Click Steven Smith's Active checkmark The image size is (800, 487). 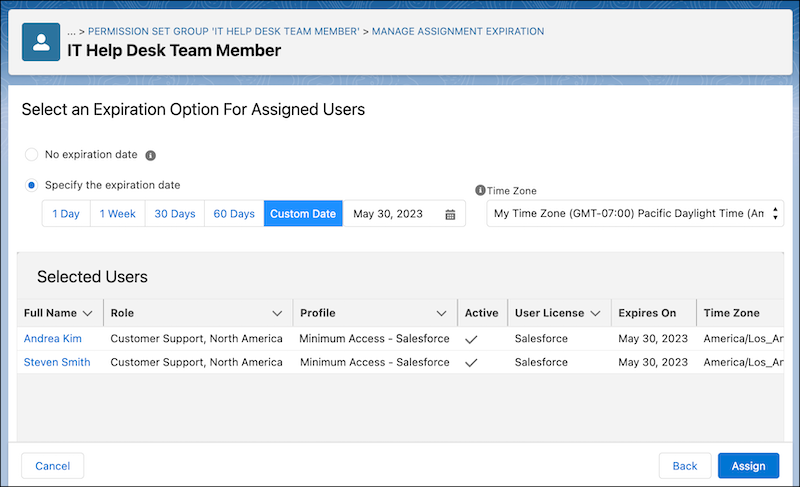[x=471, y=363]
